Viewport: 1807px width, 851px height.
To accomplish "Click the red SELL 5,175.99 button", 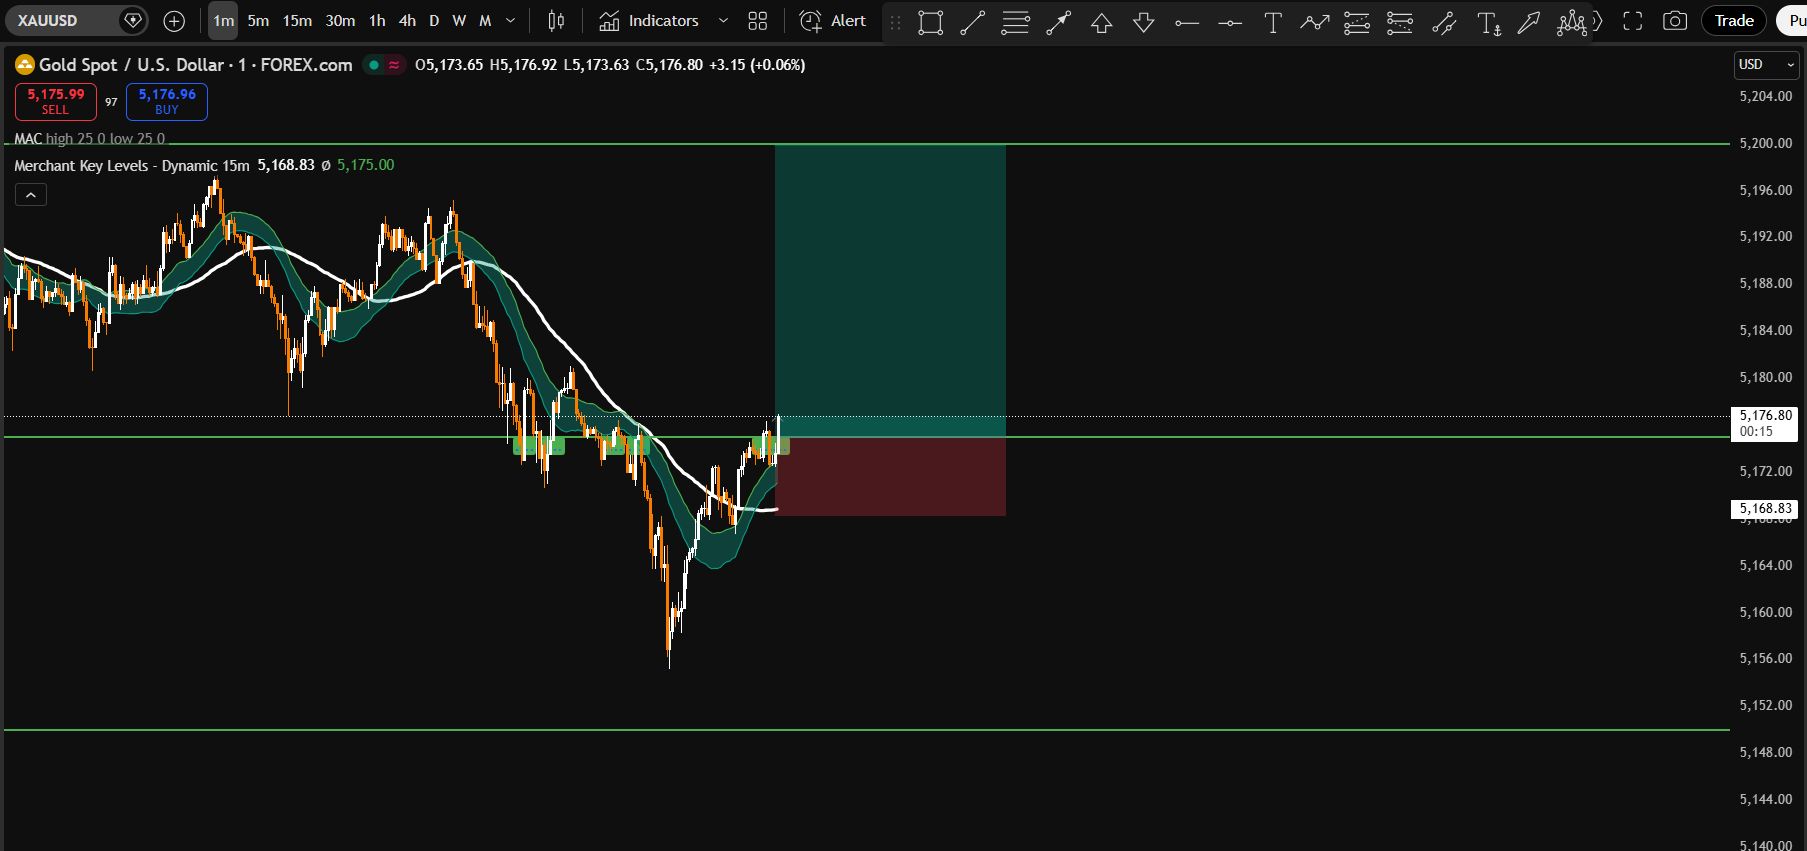I will 56,101.
